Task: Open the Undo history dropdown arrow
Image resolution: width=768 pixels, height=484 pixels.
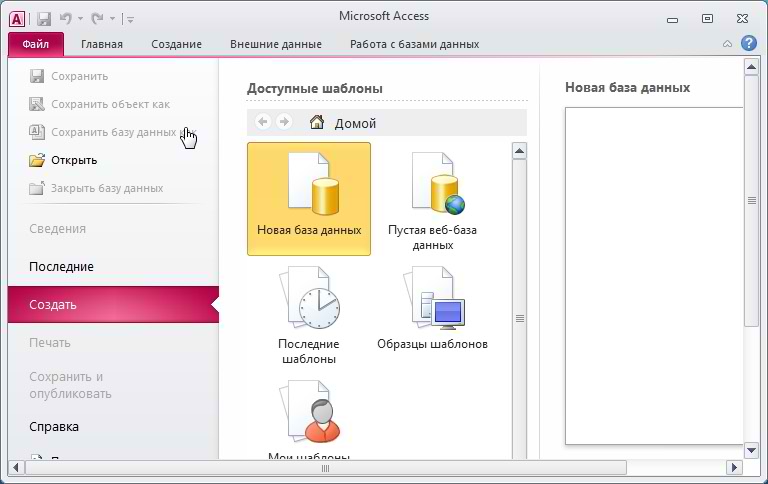Action: (80, 19)
